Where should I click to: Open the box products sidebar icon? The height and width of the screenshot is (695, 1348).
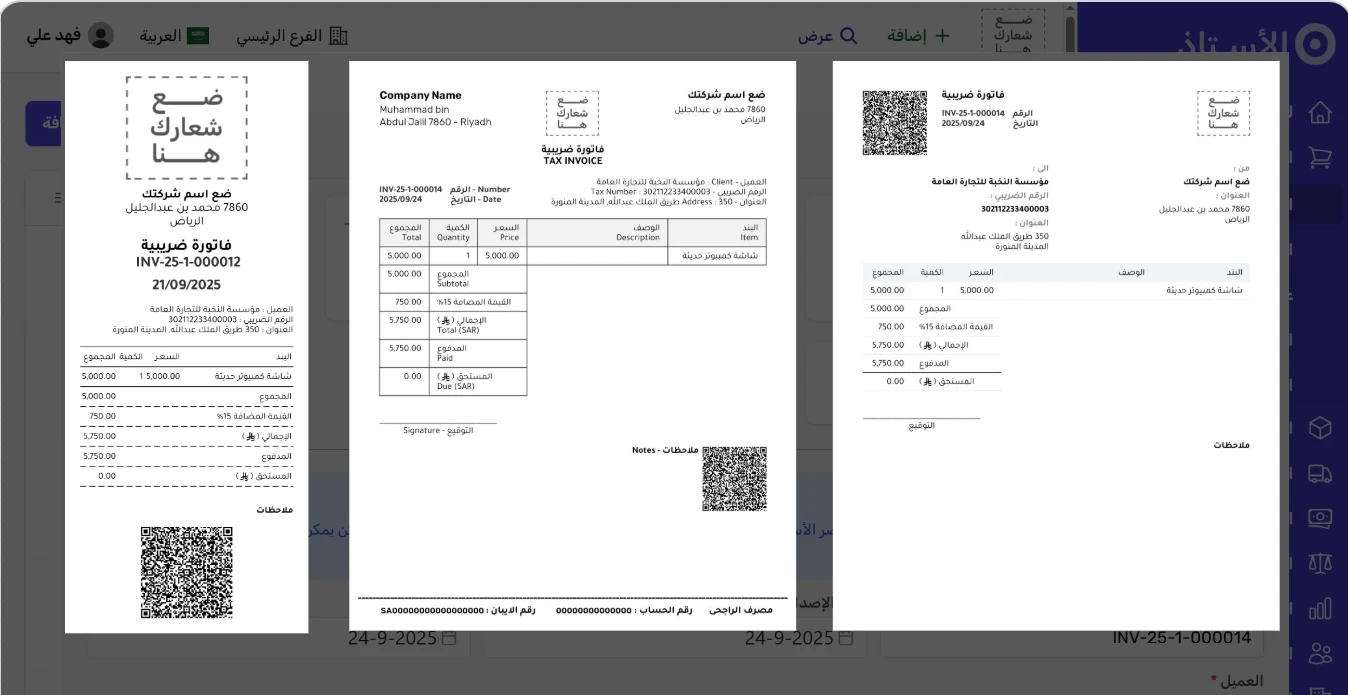1320,428
